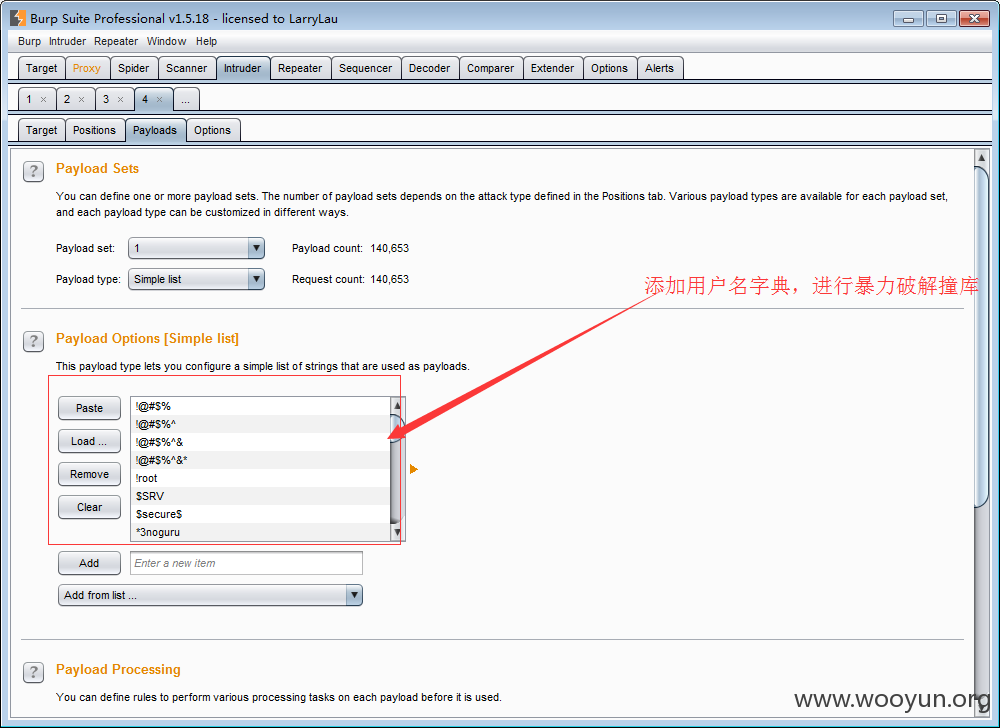Click payload list scroll up arrow
This screenshot has height=728, width=1000.
(397, 405)
